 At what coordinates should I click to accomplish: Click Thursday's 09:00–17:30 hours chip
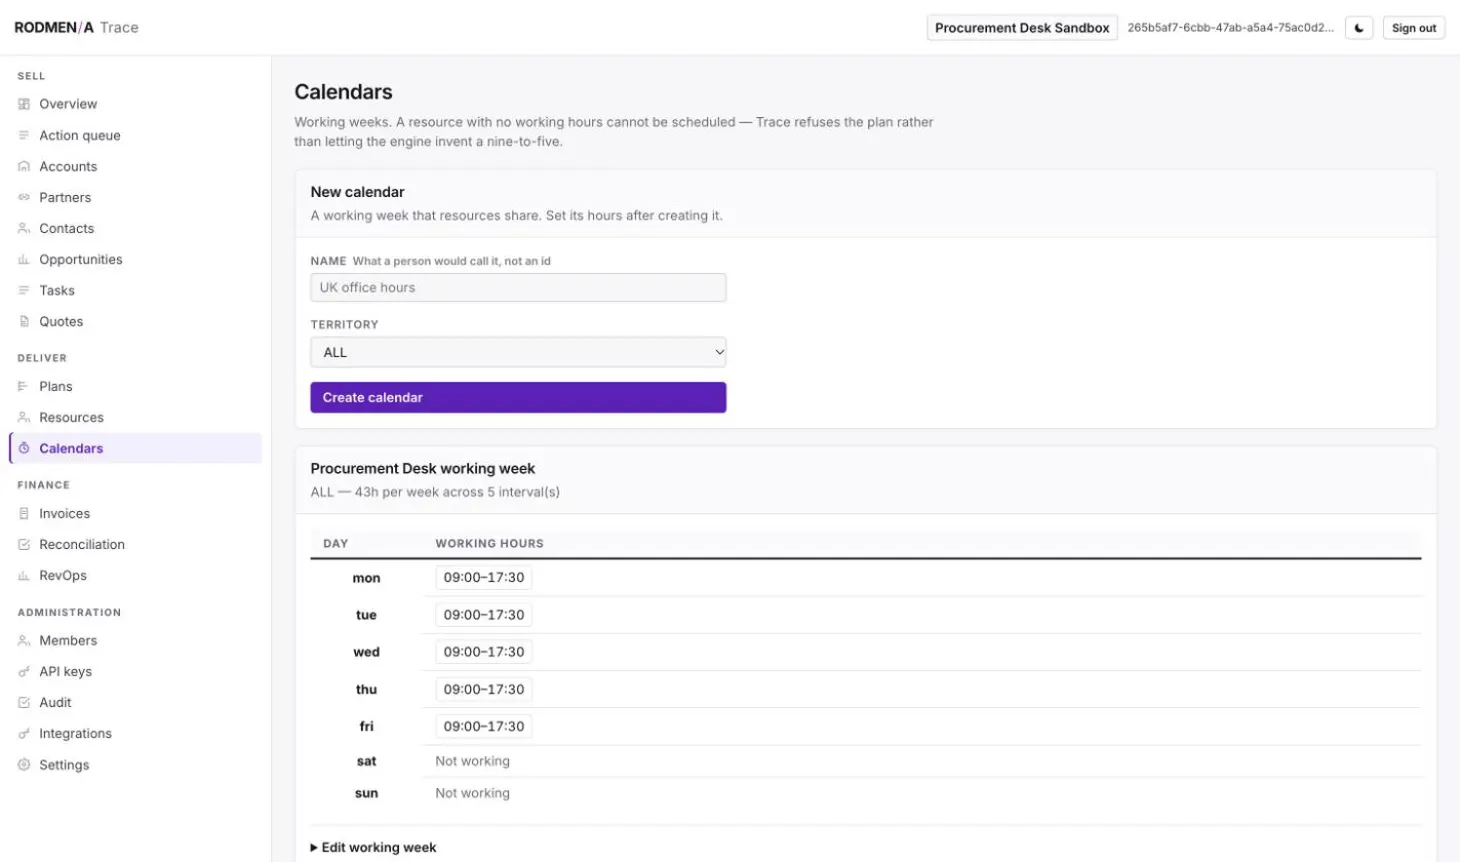tap(484, 689)
